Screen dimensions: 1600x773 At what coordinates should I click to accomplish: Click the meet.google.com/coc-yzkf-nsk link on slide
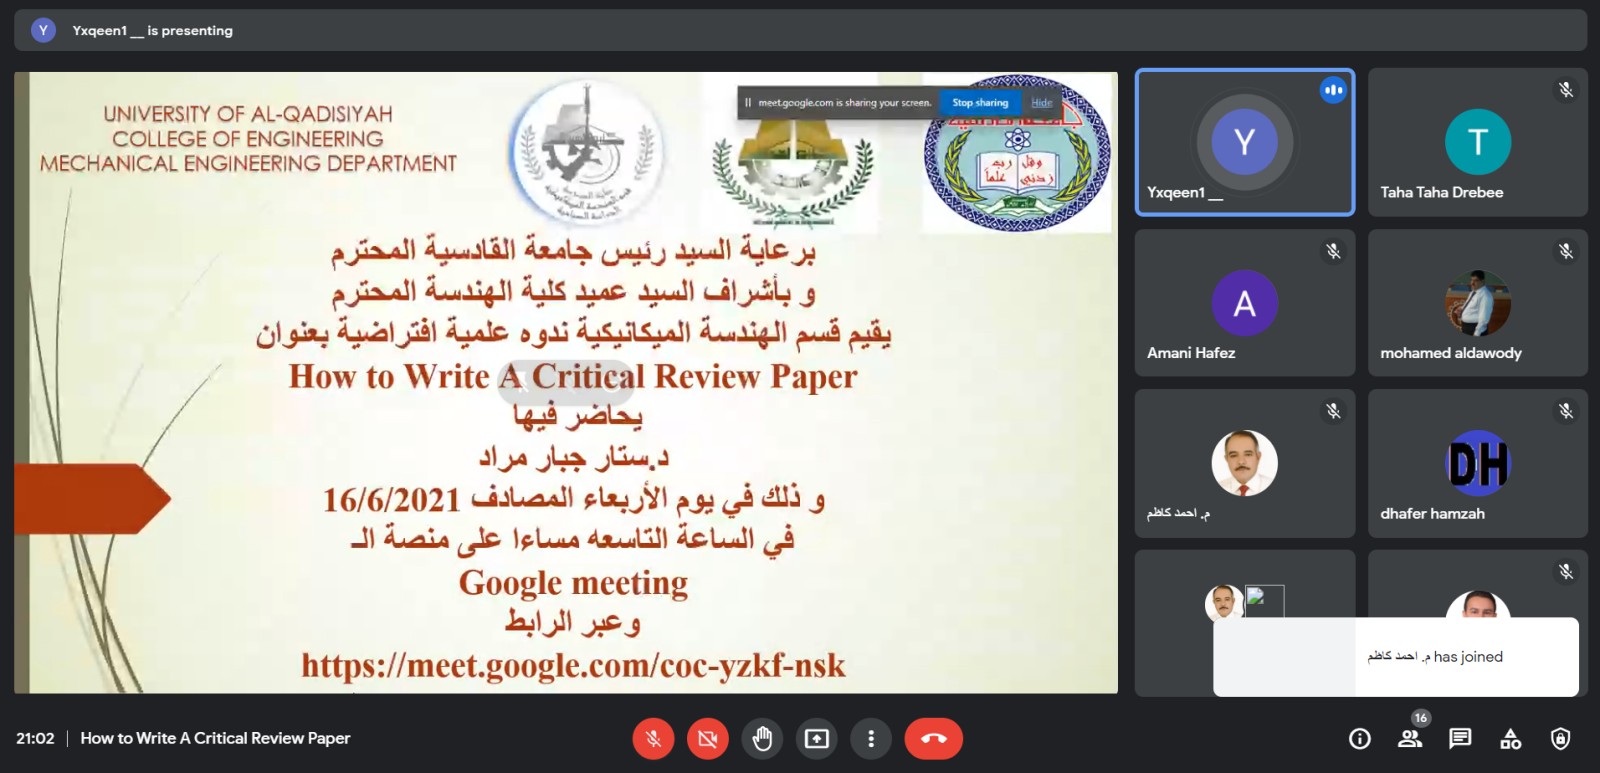point(573,665)
